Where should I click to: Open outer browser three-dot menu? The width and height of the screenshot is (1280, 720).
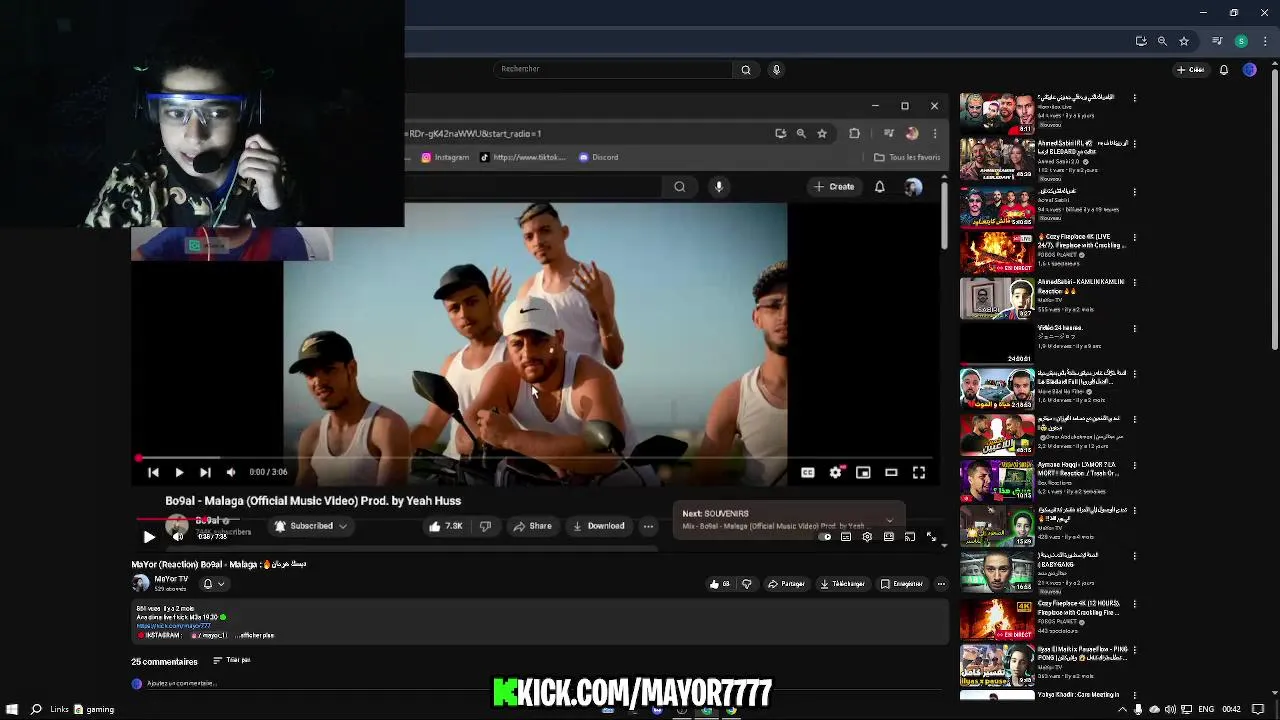point(1265,41)
